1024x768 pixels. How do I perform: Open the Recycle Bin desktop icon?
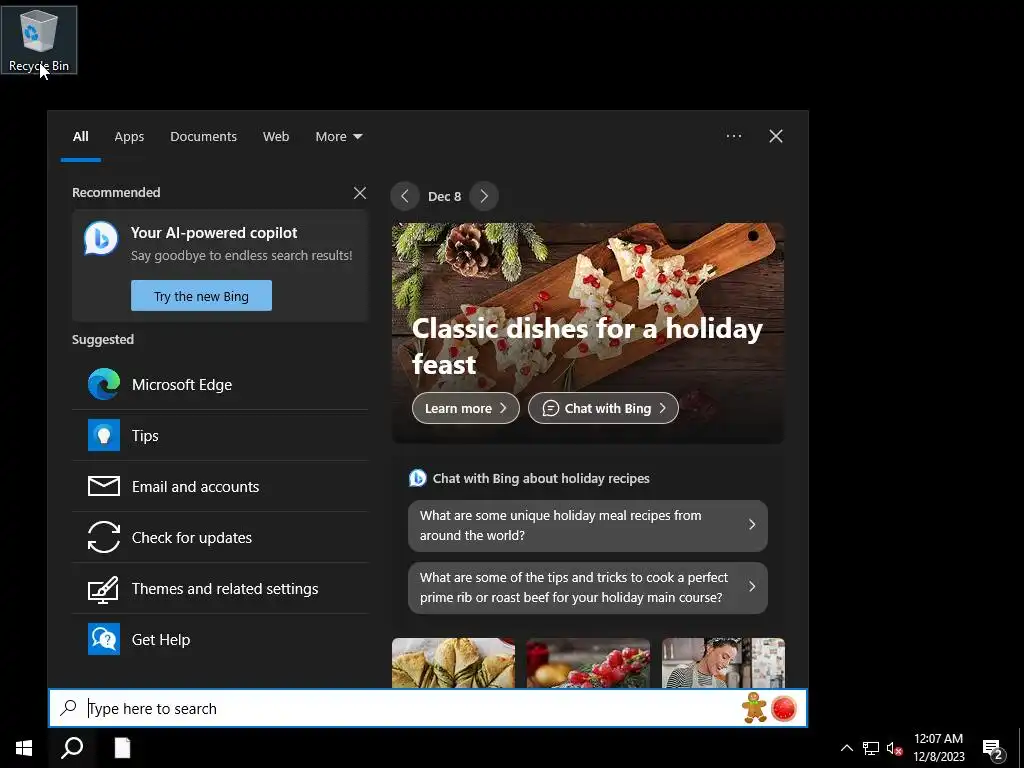pyautogui.click(x=39, y=40)
